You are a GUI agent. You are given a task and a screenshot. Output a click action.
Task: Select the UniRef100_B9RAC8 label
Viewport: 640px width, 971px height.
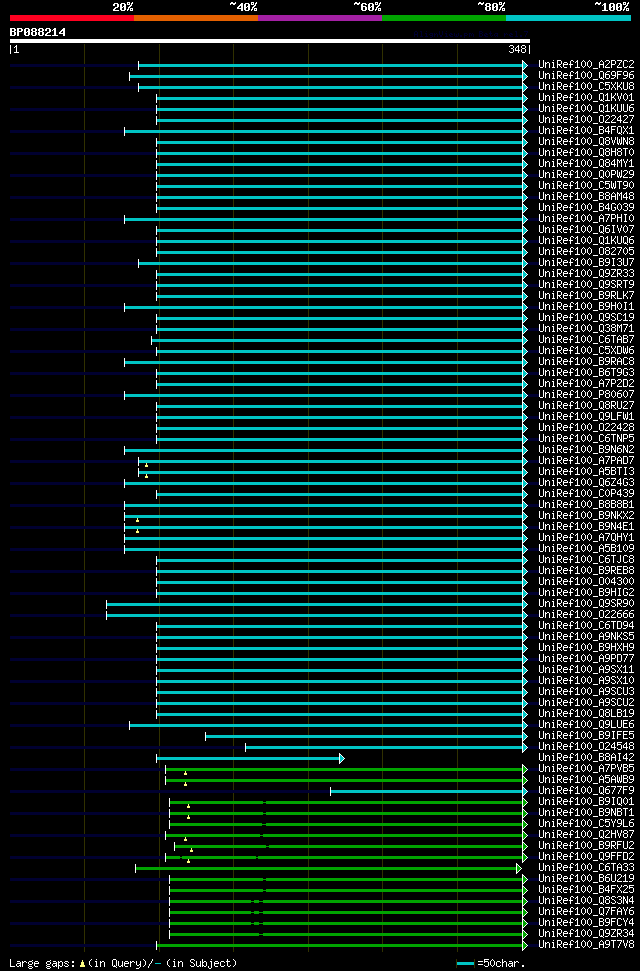(x=586, y=362)
